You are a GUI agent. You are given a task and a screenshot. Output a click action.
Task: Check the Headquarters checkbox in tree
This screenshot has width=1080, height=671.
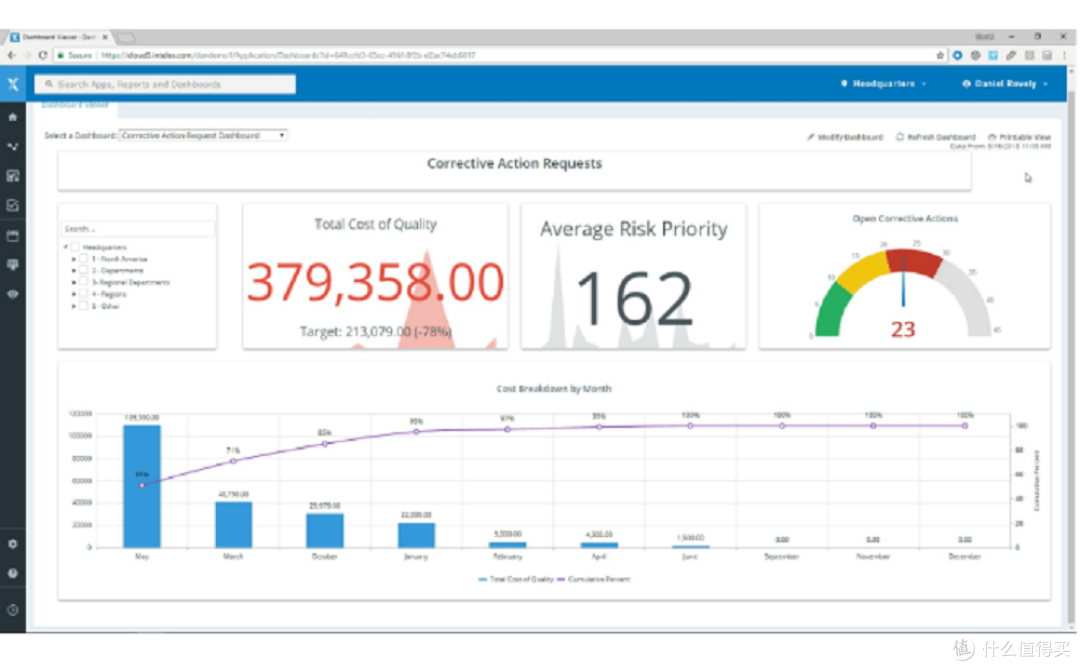click(x=76, y=247)
